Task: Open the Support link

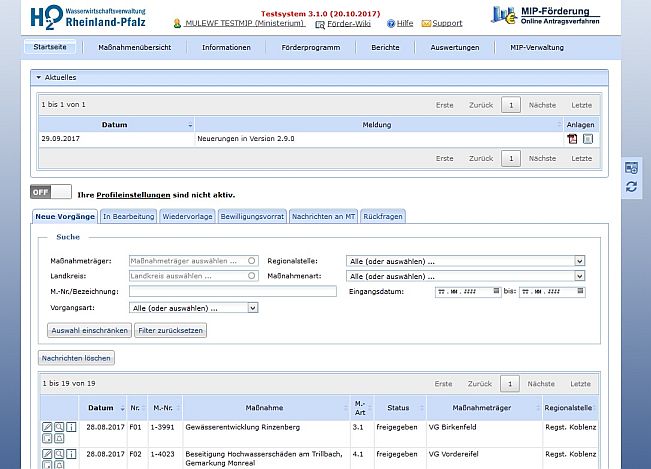Action: tap(447, 23)
